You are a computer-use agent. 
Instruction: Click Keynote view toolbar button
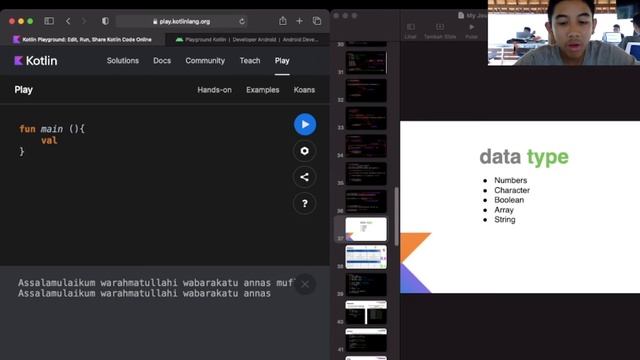pyautogui.click(x=411, y=31)
